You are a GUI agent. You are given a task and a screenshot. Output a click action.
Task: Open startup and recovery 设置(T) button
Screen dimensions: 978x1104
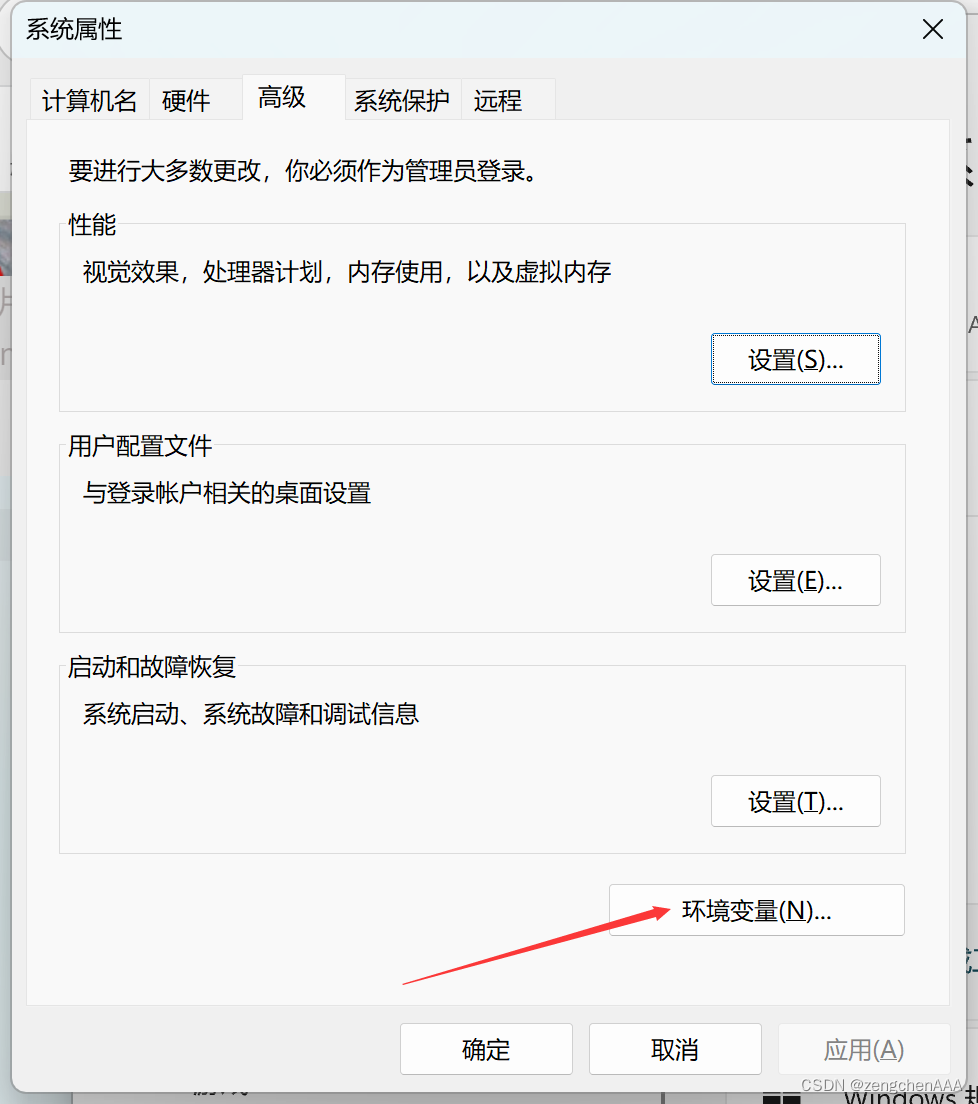[796, 801]
